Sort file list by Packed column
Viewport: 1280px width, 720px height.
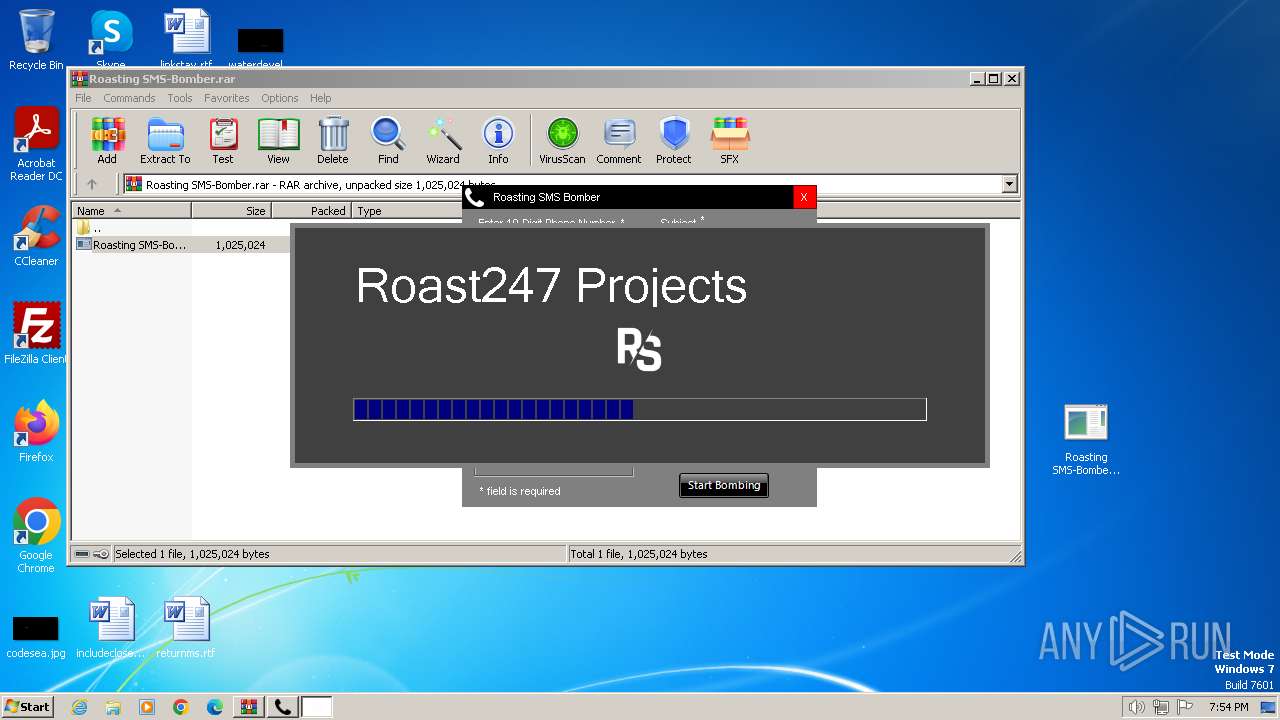pos(312,211)
